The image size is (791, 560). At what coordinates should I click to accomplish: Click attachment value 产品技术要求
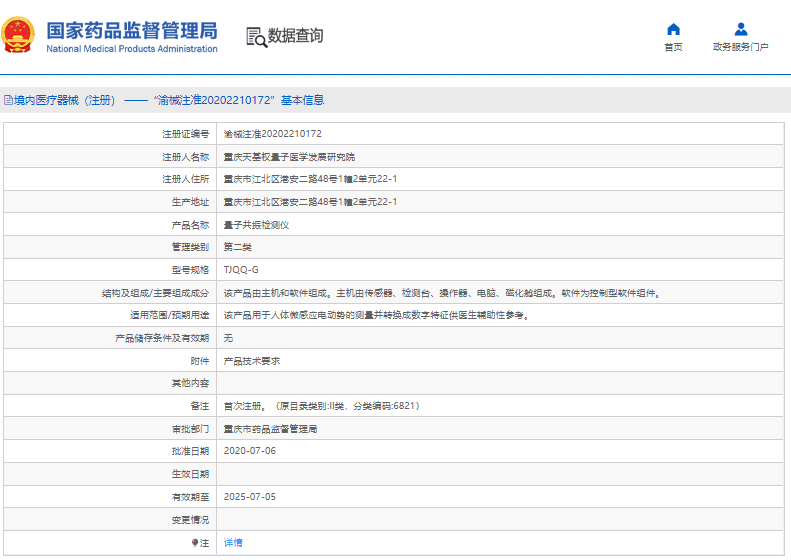point(252,361)
